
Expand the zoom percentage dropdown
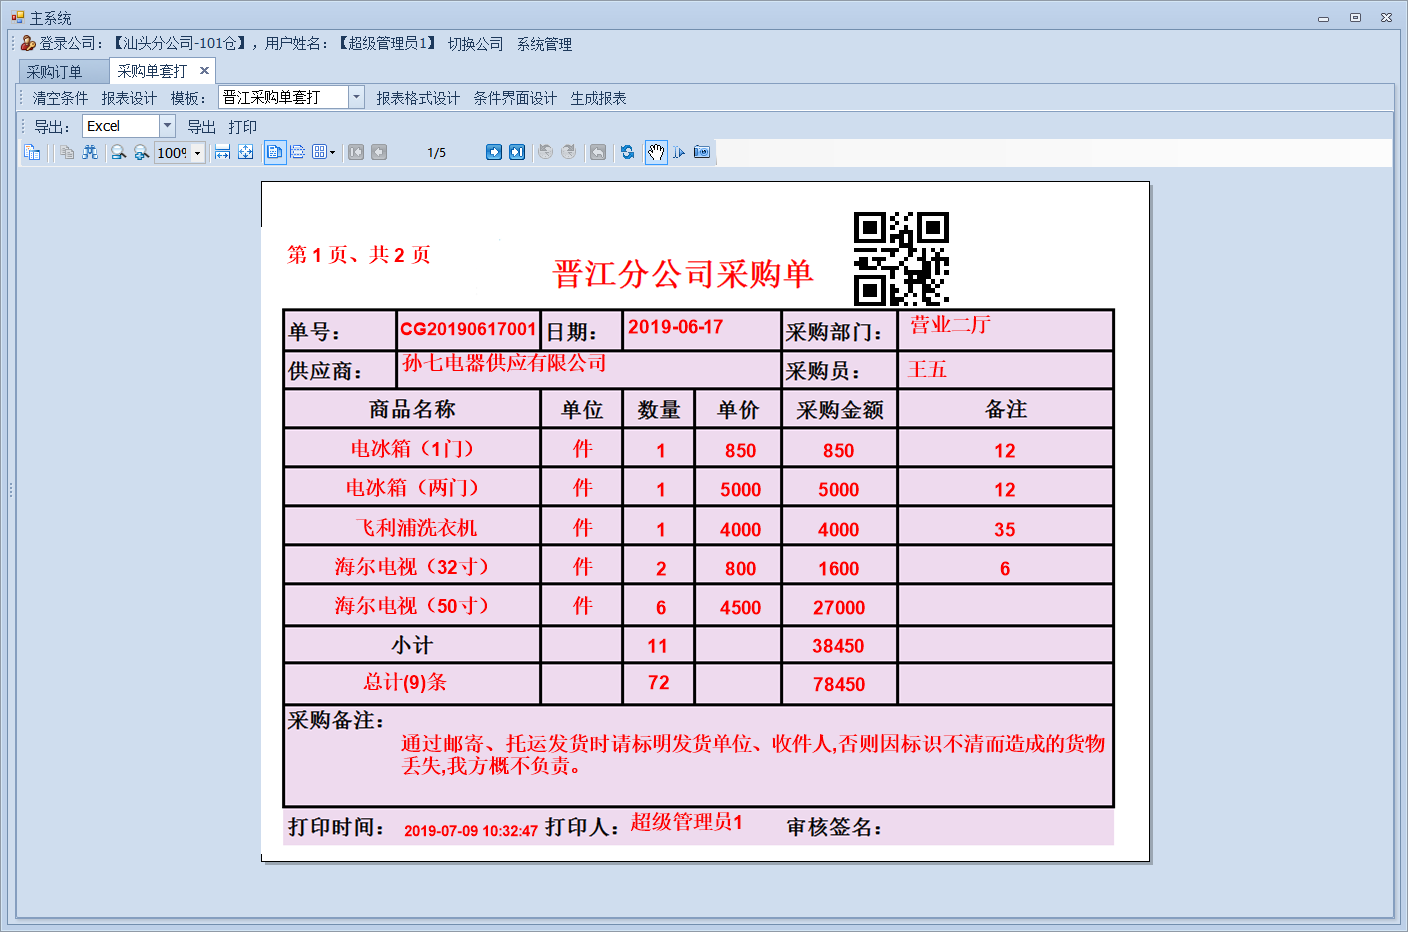[198, 153]
